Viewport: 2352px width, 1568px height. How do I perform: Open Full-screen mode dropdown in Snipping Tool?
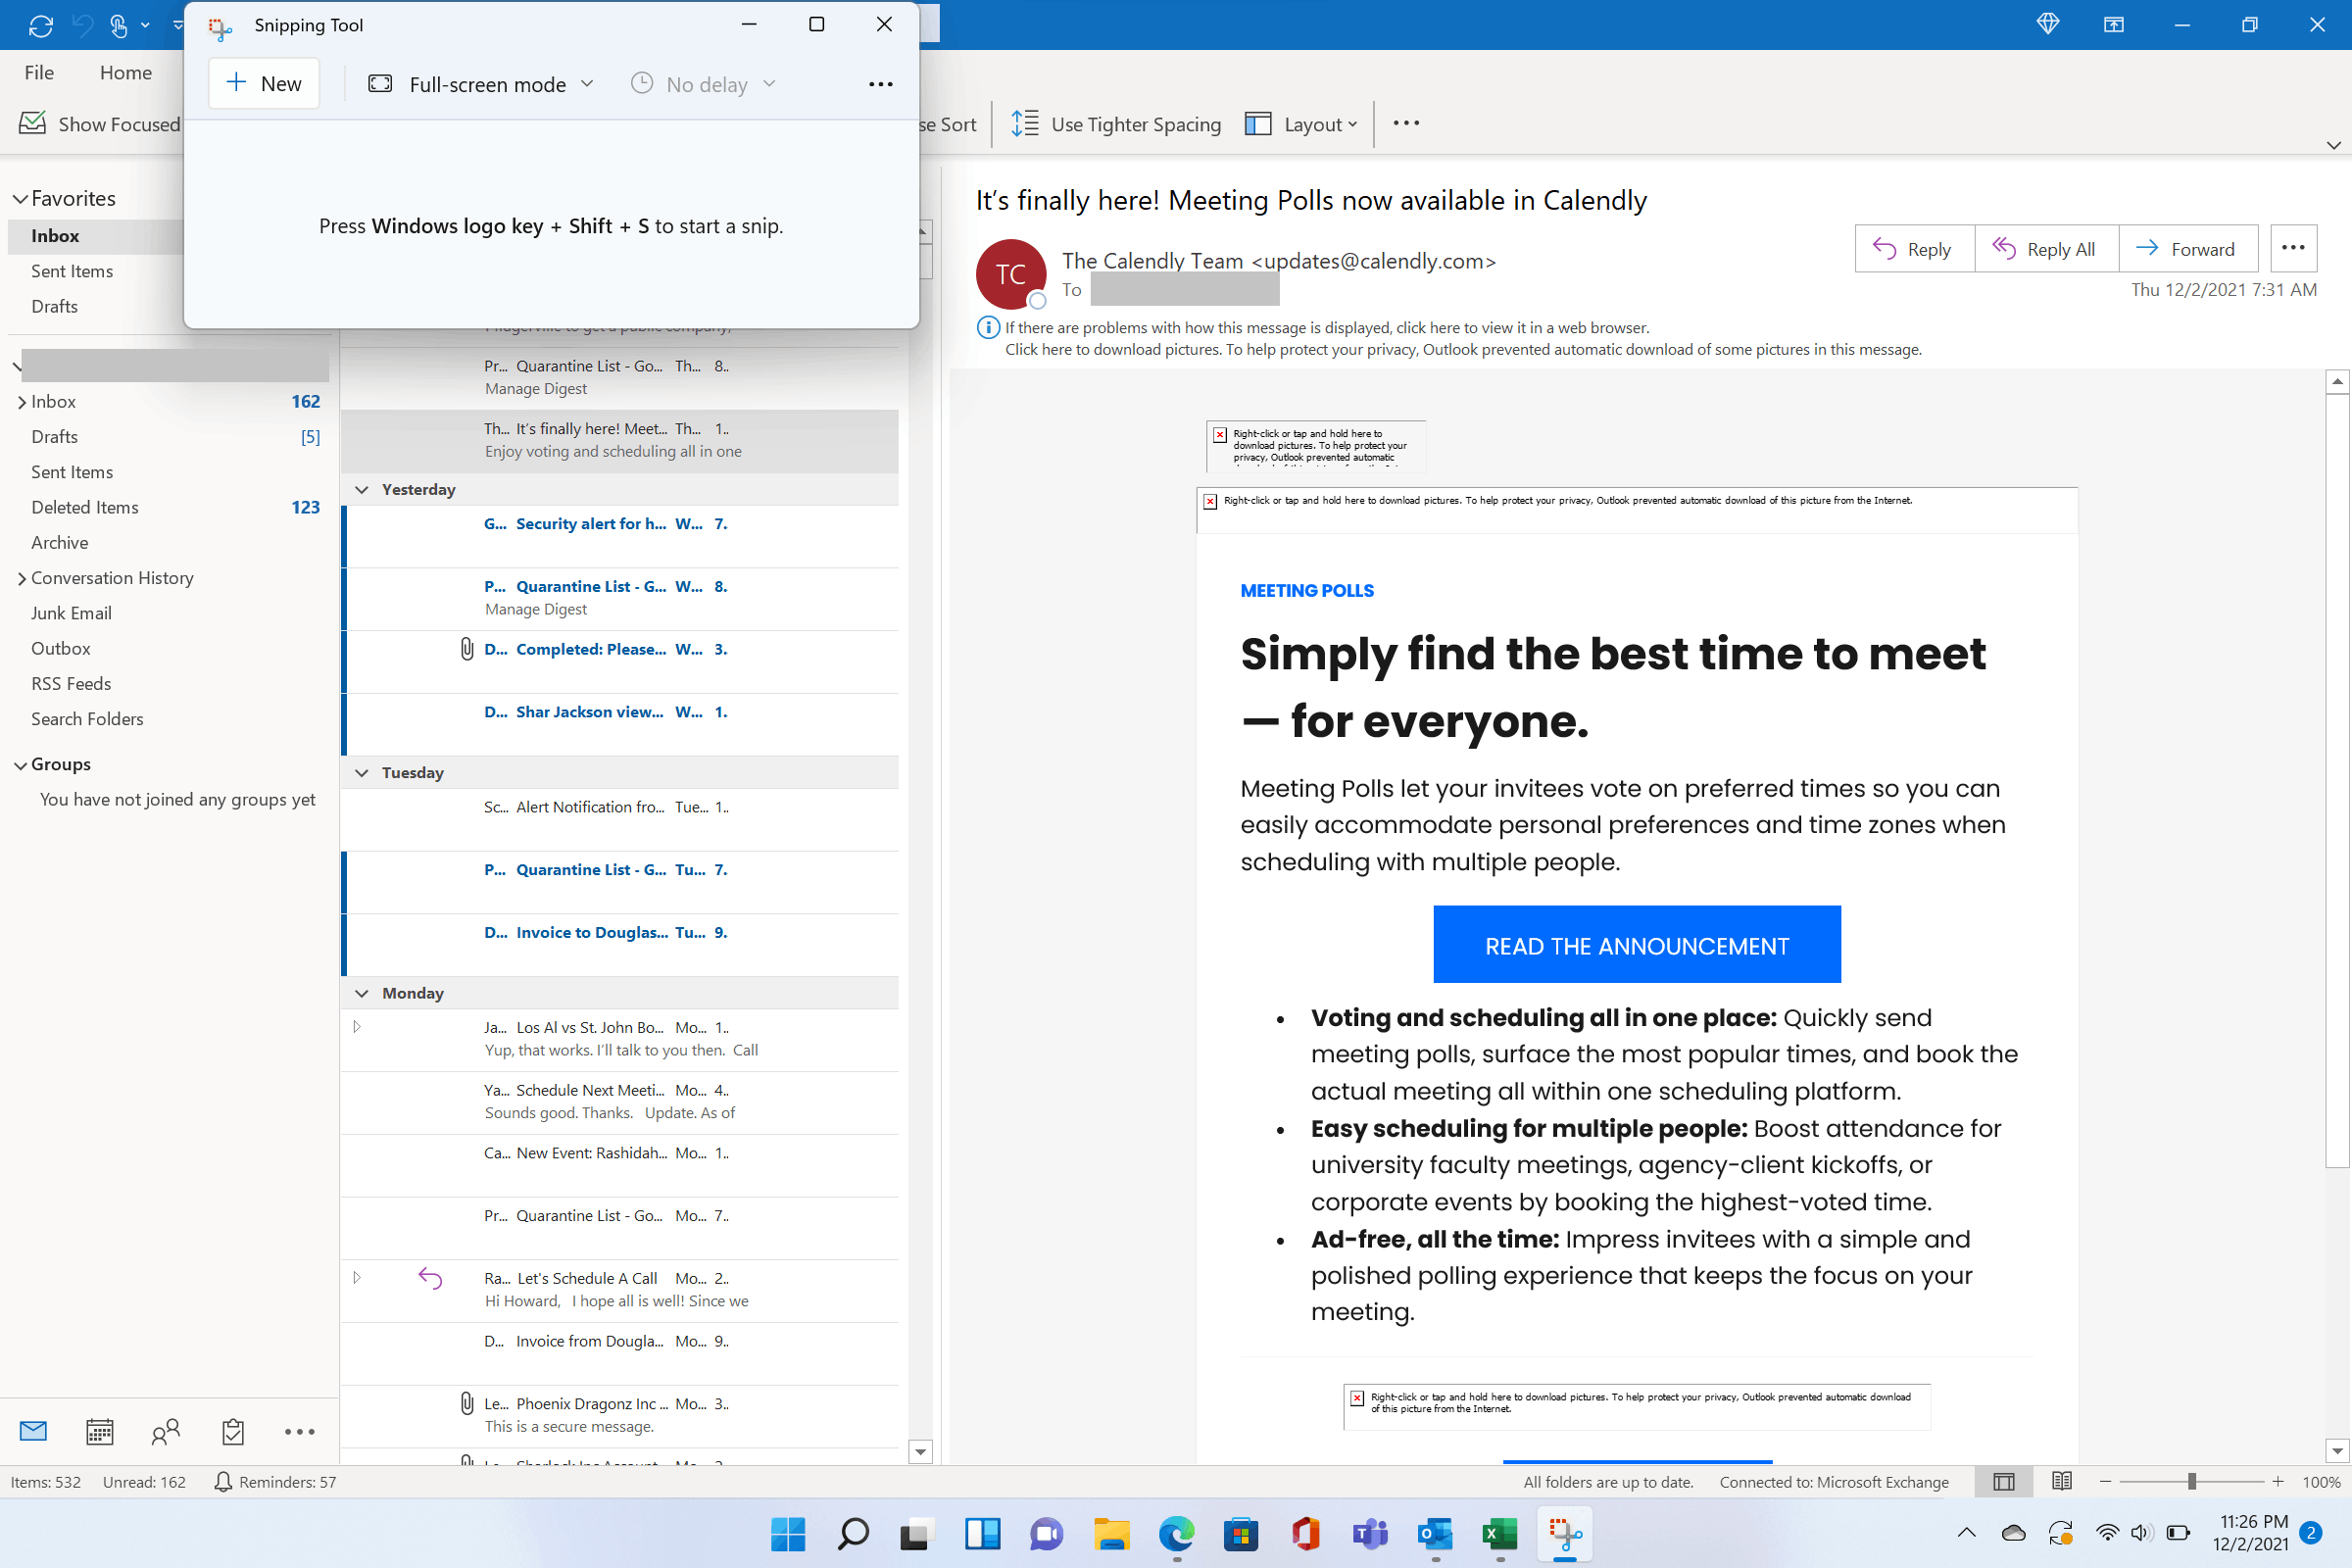click(x=481, y=84)
